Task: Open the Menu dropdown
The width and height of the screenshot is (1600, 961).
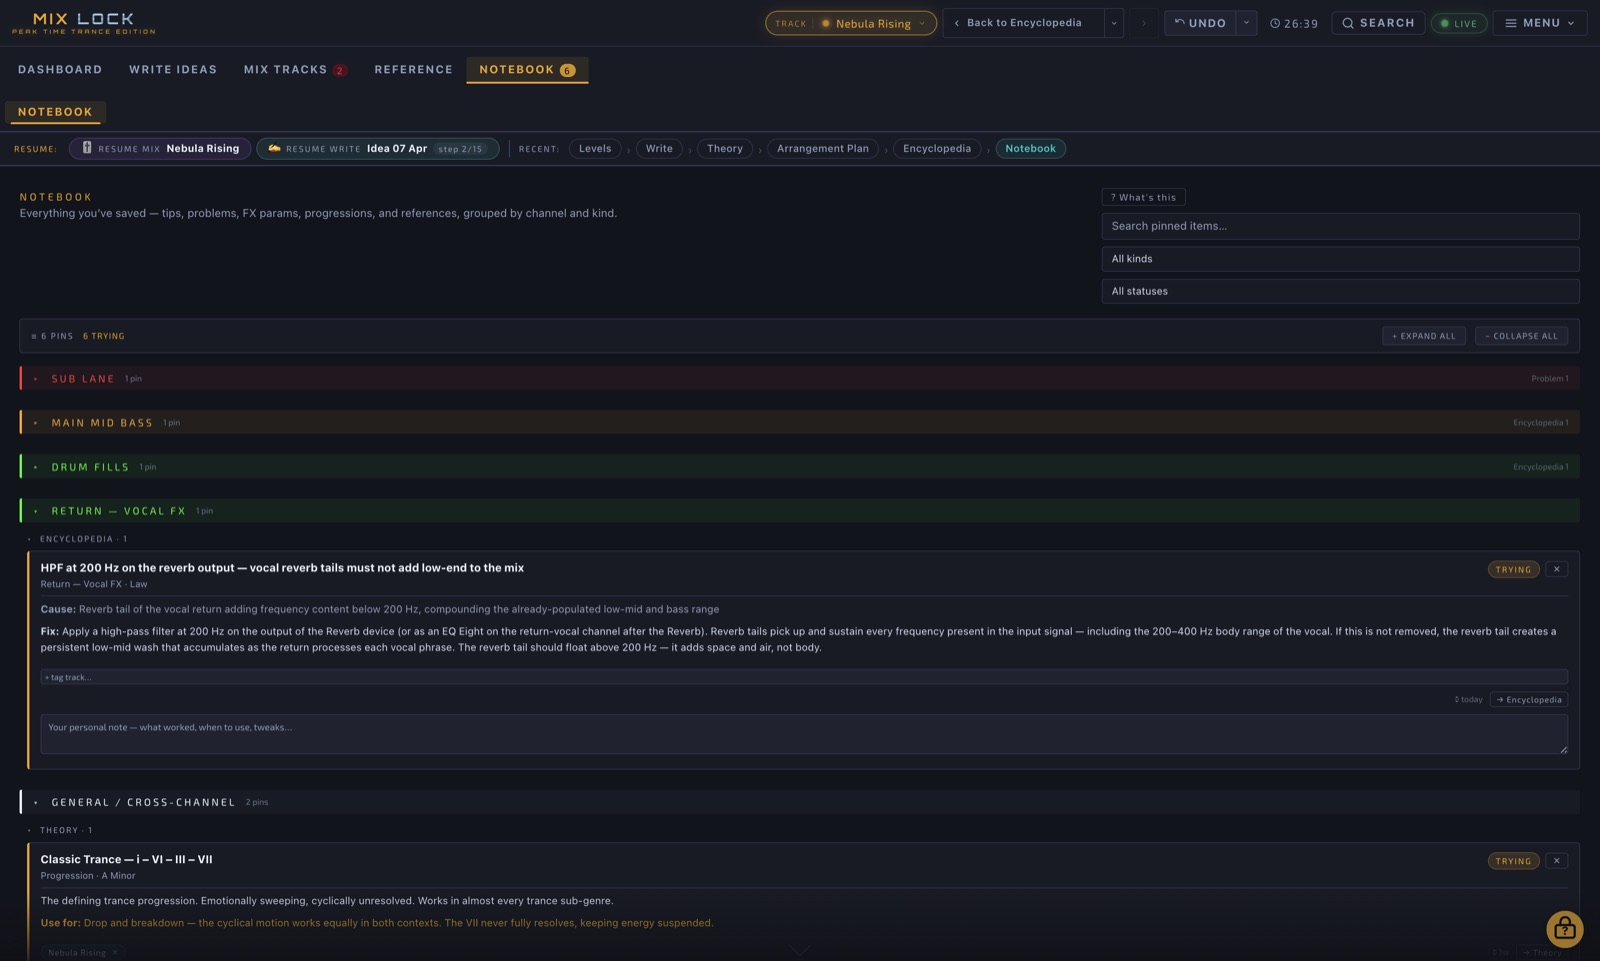Action: (x=1540, y=23)
